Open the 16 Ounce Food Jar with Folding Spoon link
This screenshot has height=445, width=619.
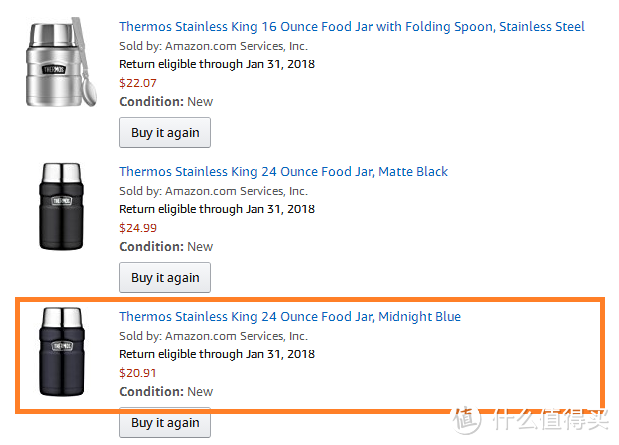pos(351,27)
